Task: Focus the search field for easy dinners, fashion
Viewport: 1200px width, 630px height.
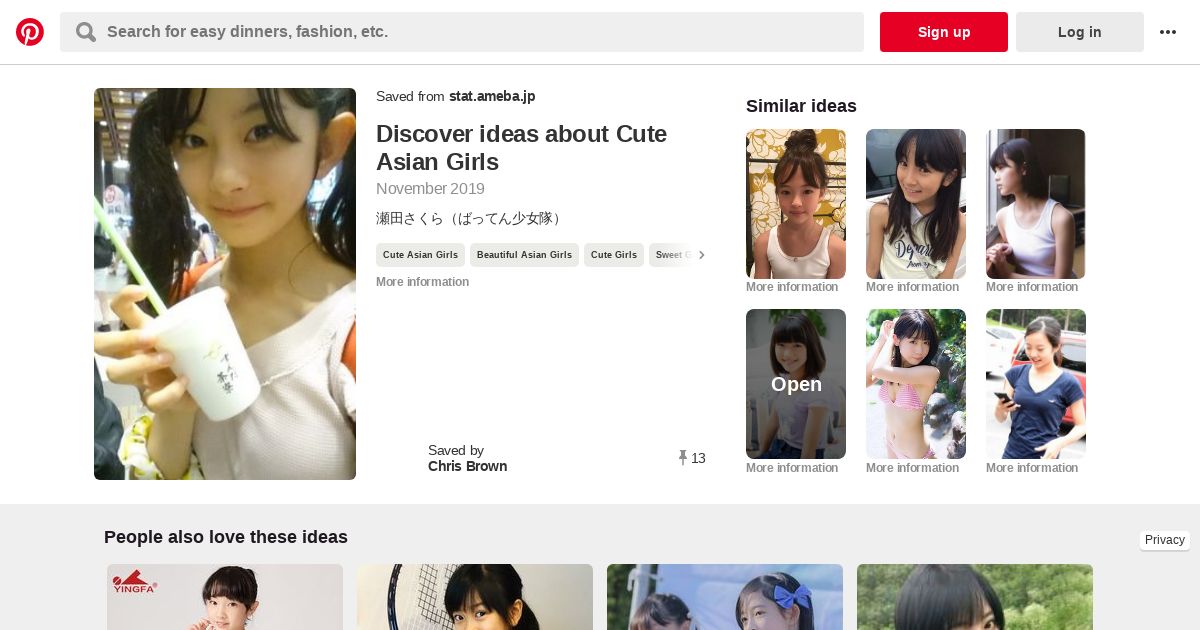Action: click(x=462, y=32)
